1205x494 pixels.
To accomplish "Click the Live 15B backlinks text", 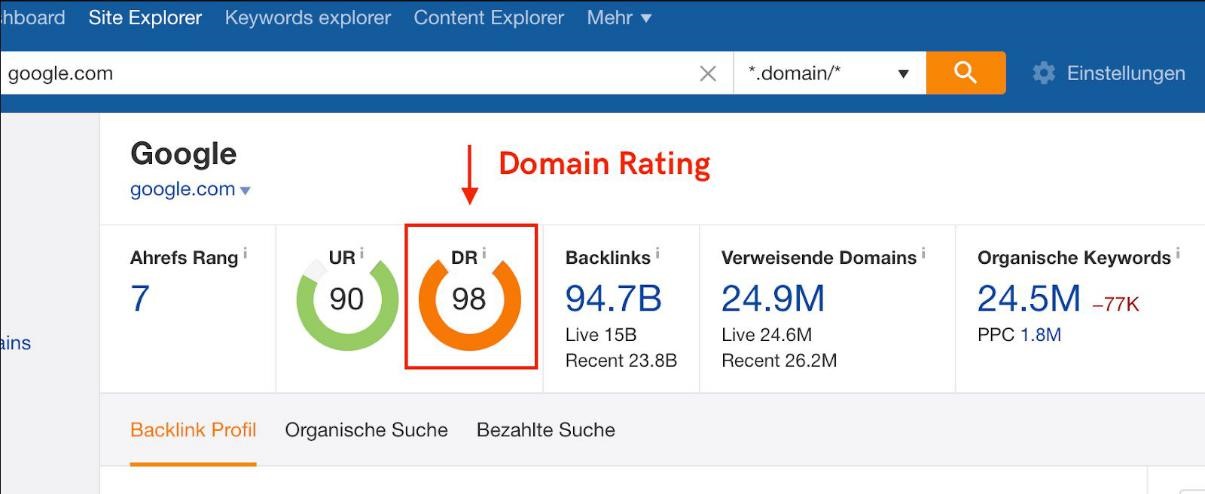I will pos(601,335).
